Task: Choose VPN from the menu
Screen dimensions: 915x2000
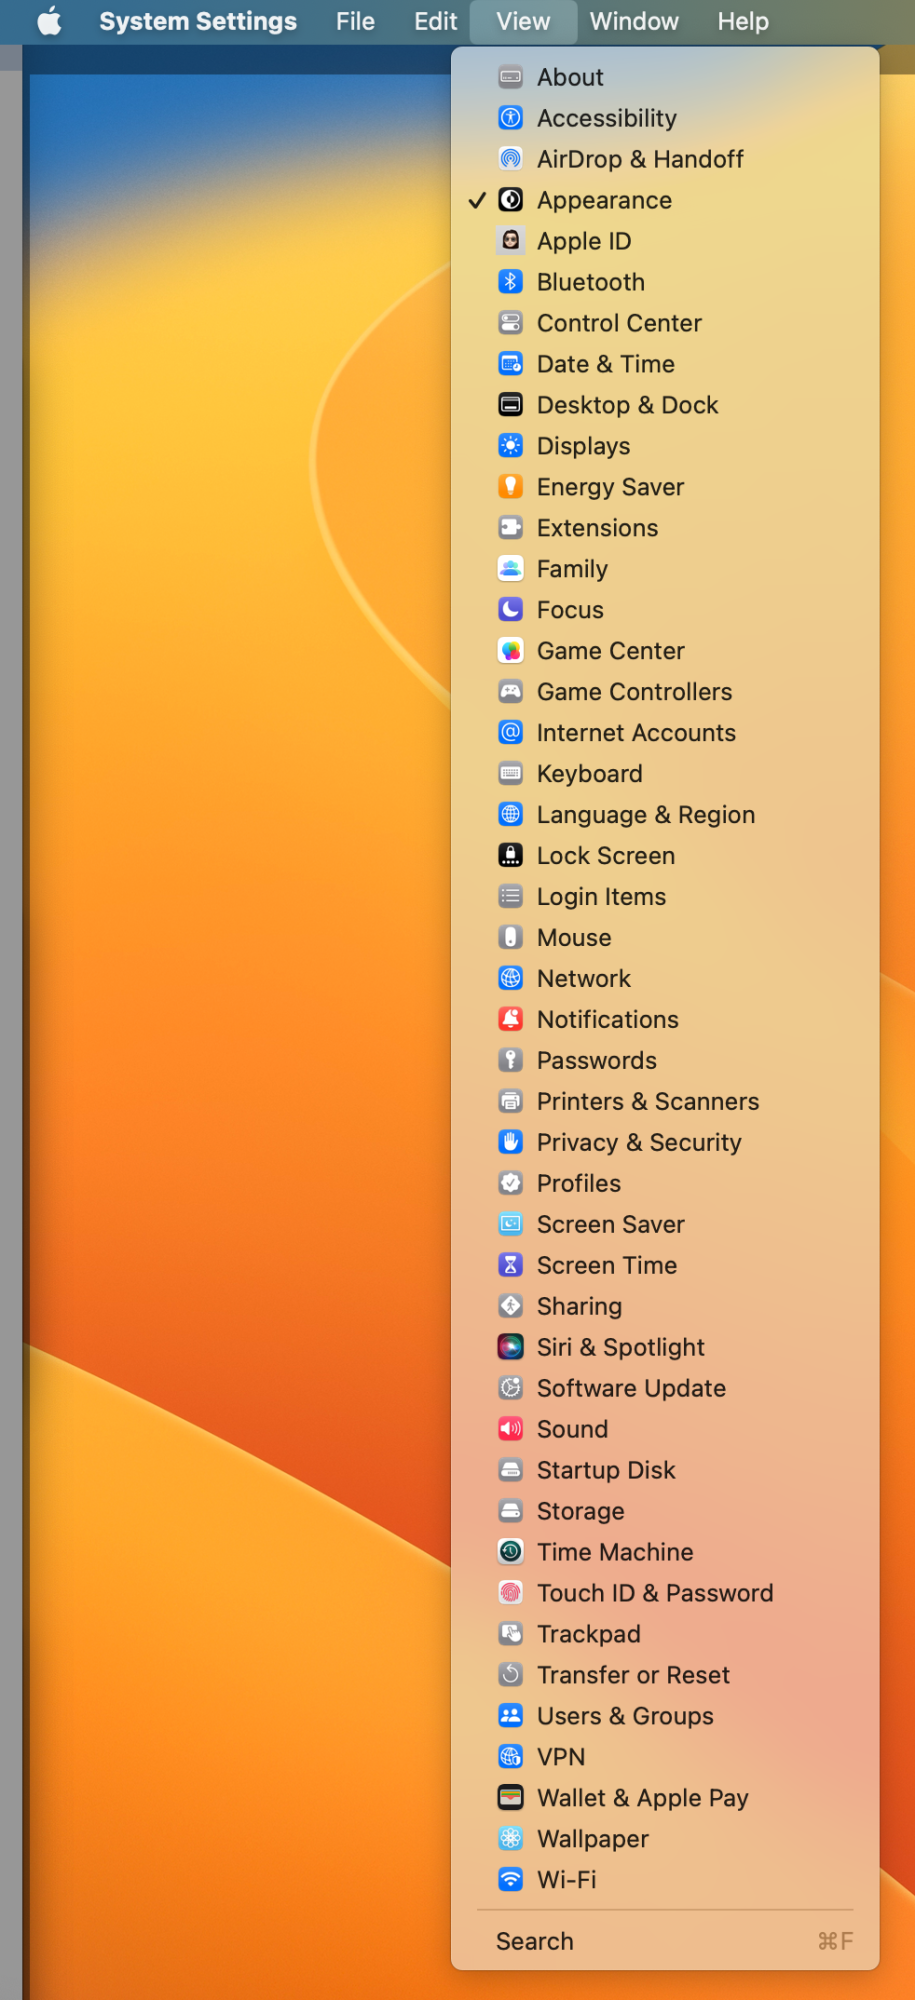Action: click(x=665, y=1758)
